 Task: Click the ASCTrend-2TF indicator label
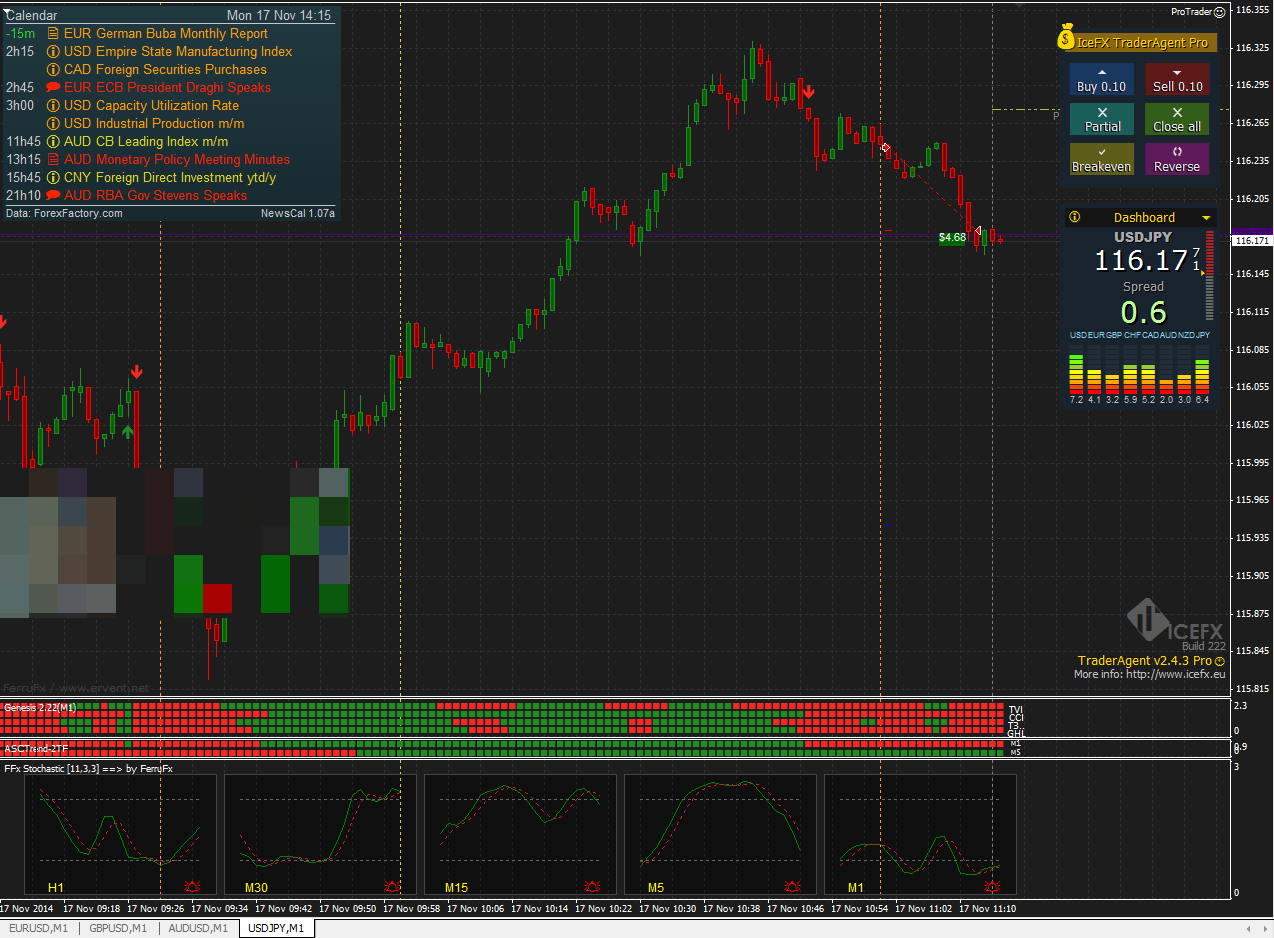pyautogui.click(x=36, y=747)
